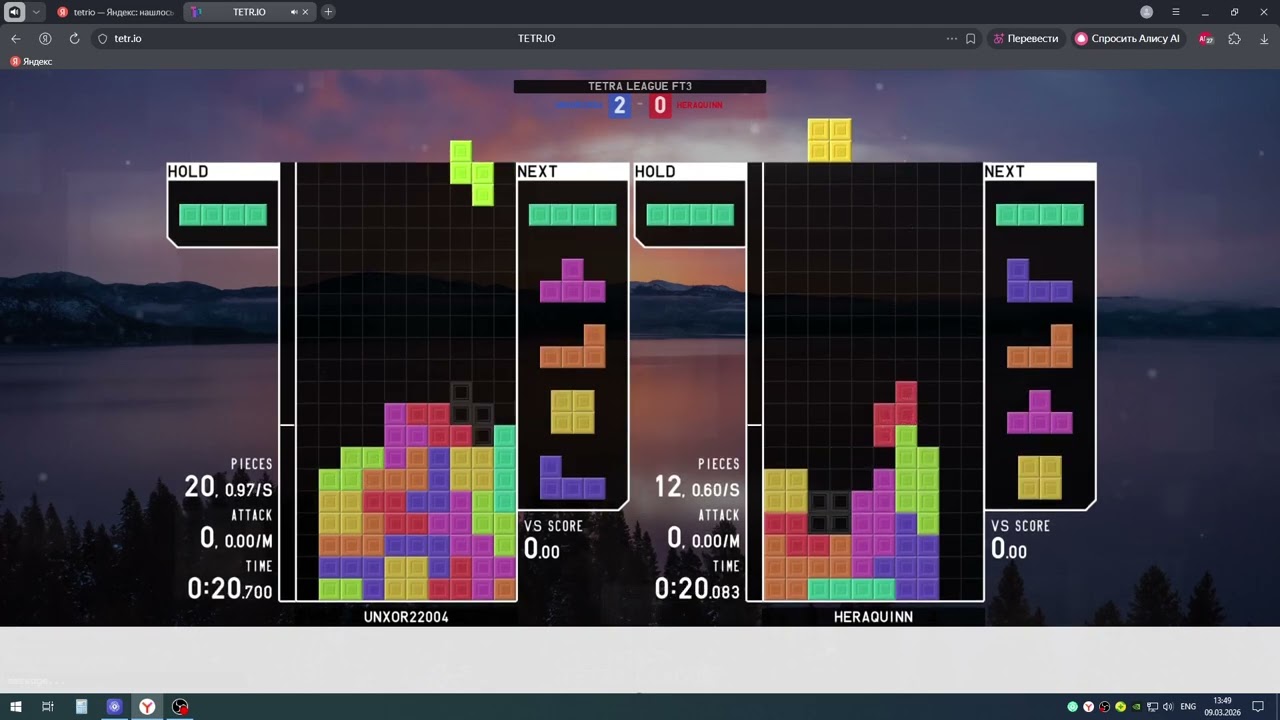Click the speaker icon at the tab strip's start
1280x720 pixels.
point(15,12)
